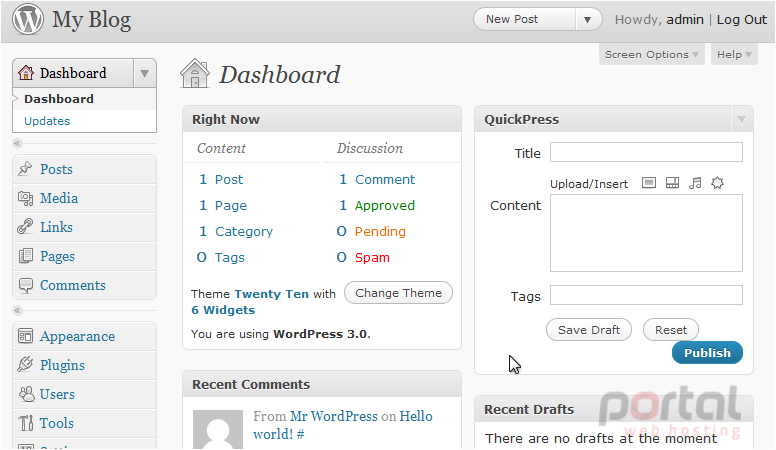Screen dimensions: 776x450
Task: Open the New Post dropdown arrow
Action: point(587,20)
